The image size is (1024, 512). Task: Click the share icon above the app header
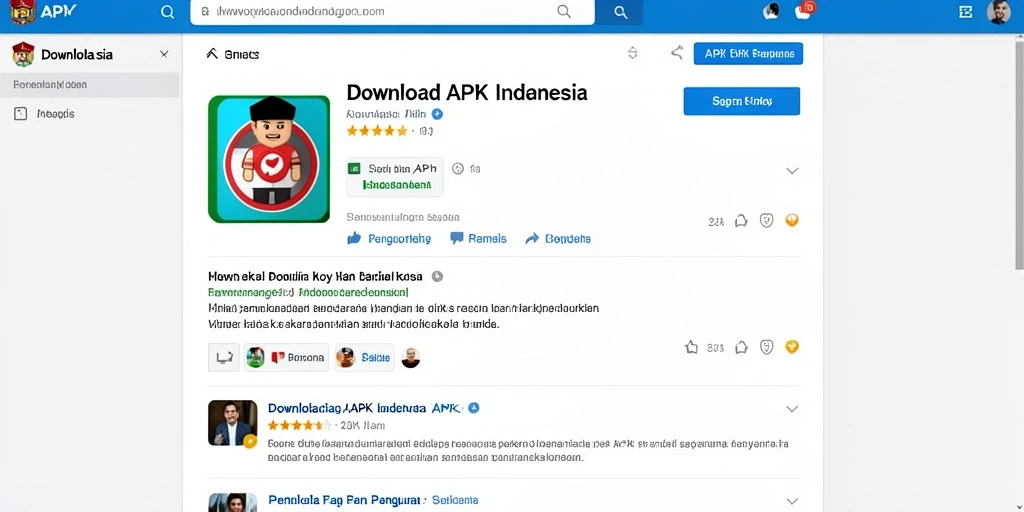pyautogui.click(x=677, y=53)
